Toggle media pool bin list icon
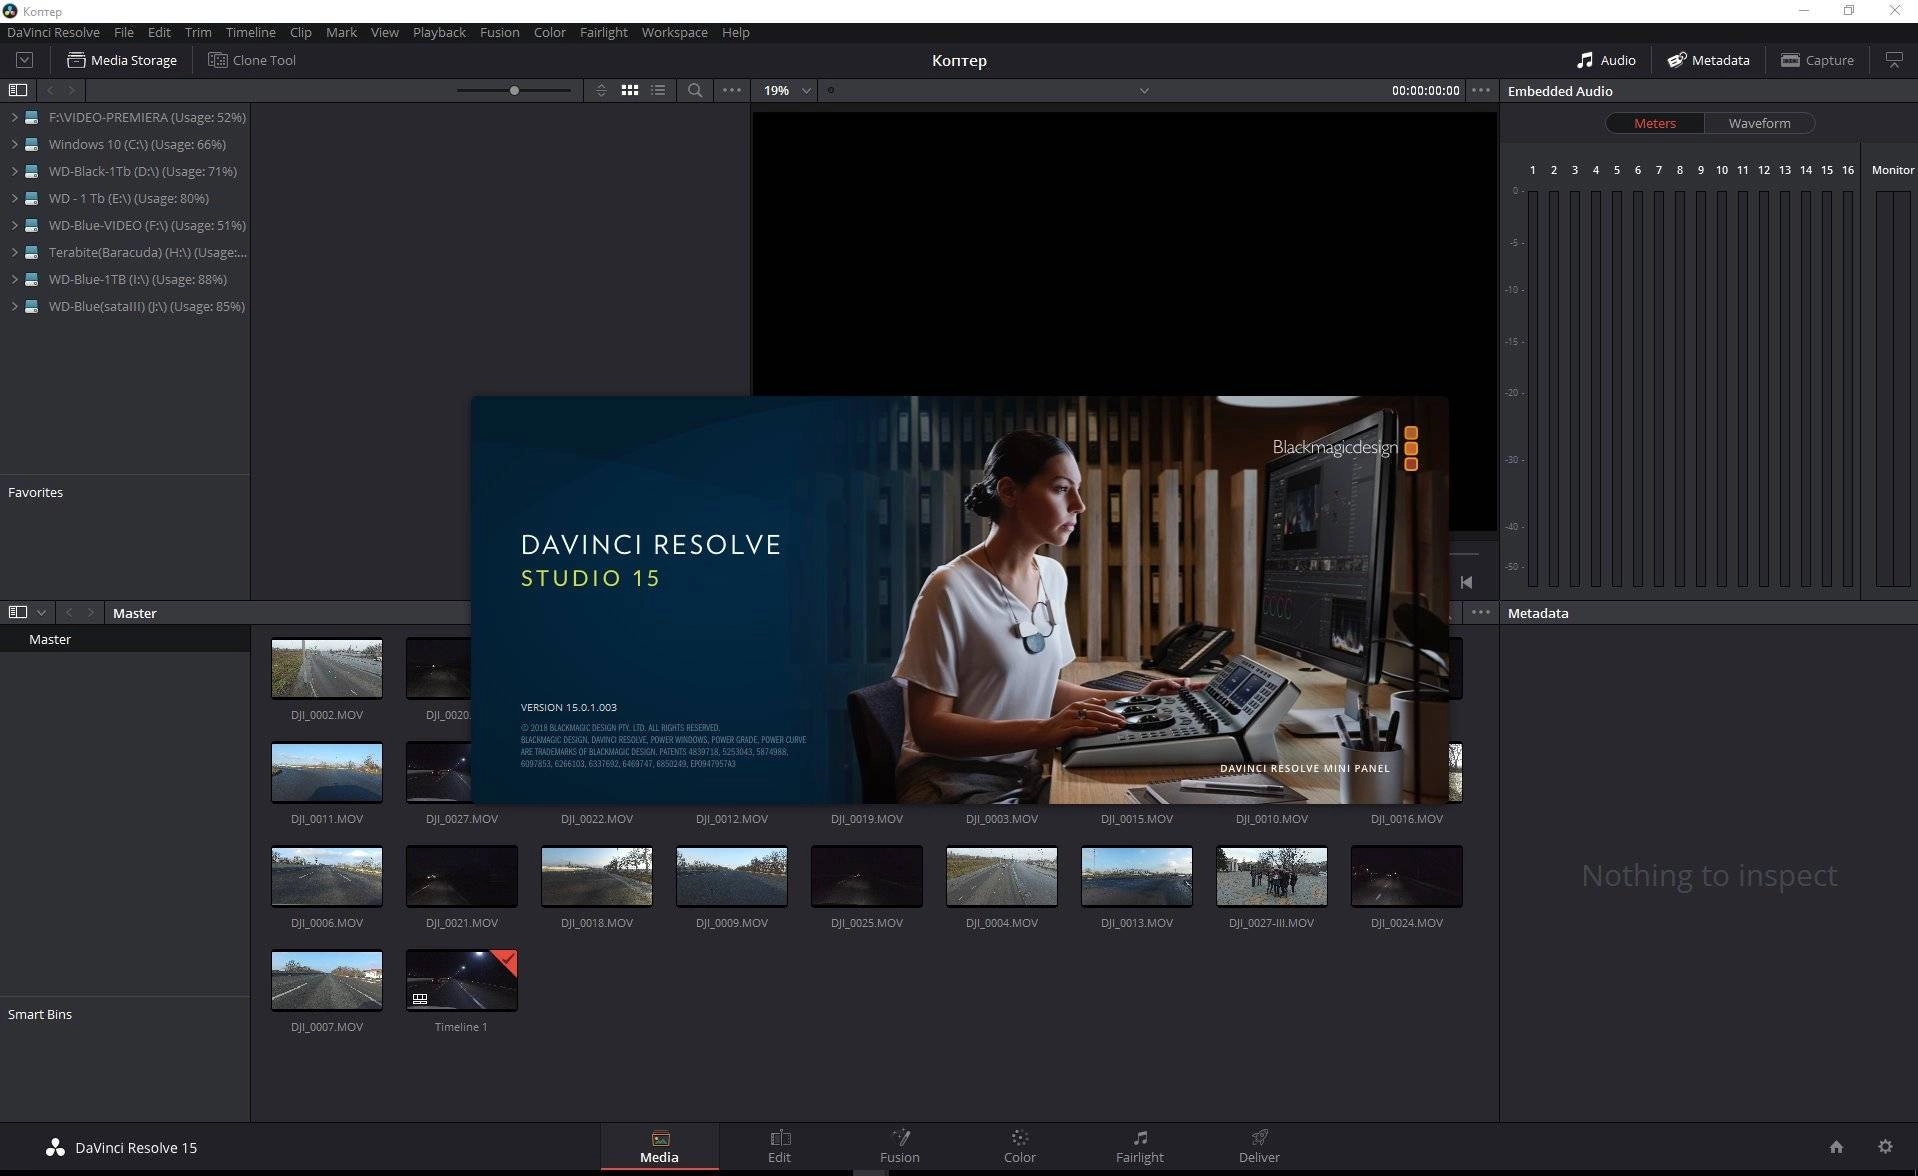 point(17,612)
